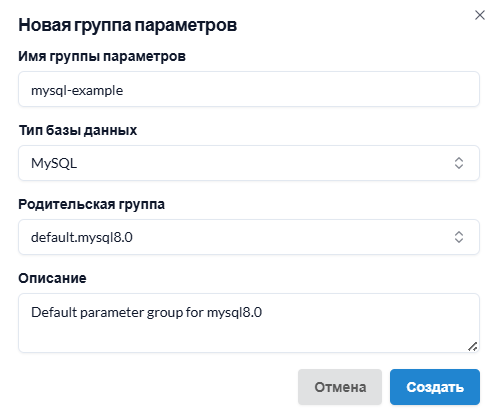Focus the Описание text area
The image size is (493, 416).
[249, 323]
